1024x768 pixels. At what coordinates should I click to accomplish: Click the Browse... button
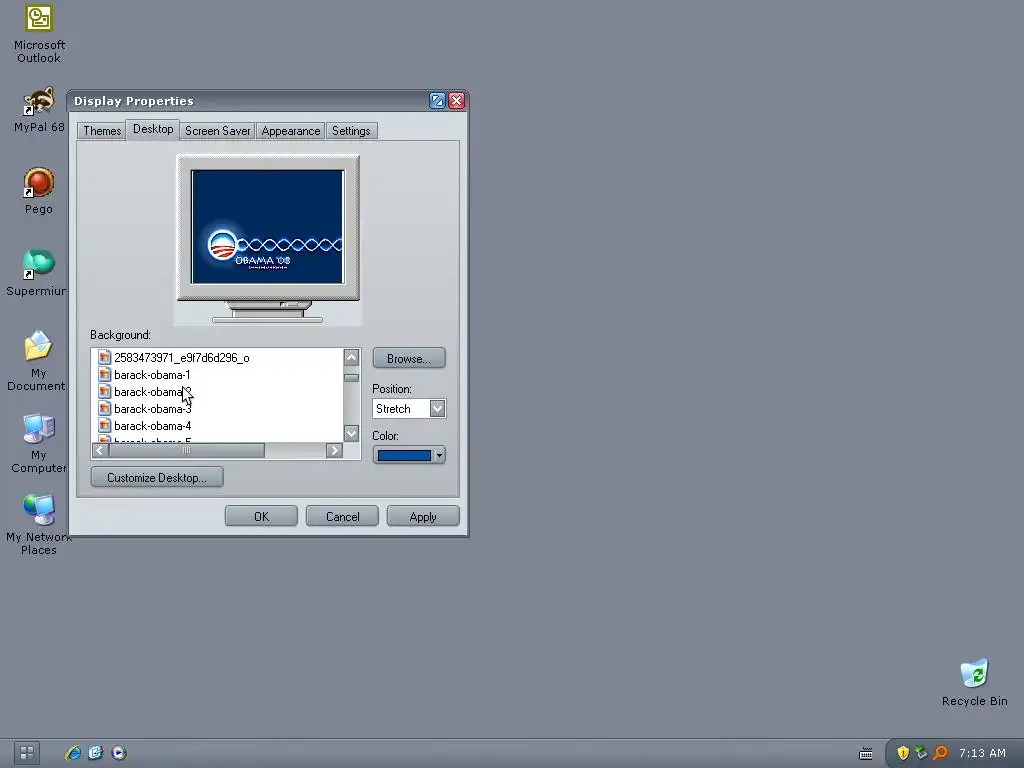(409, 359)
